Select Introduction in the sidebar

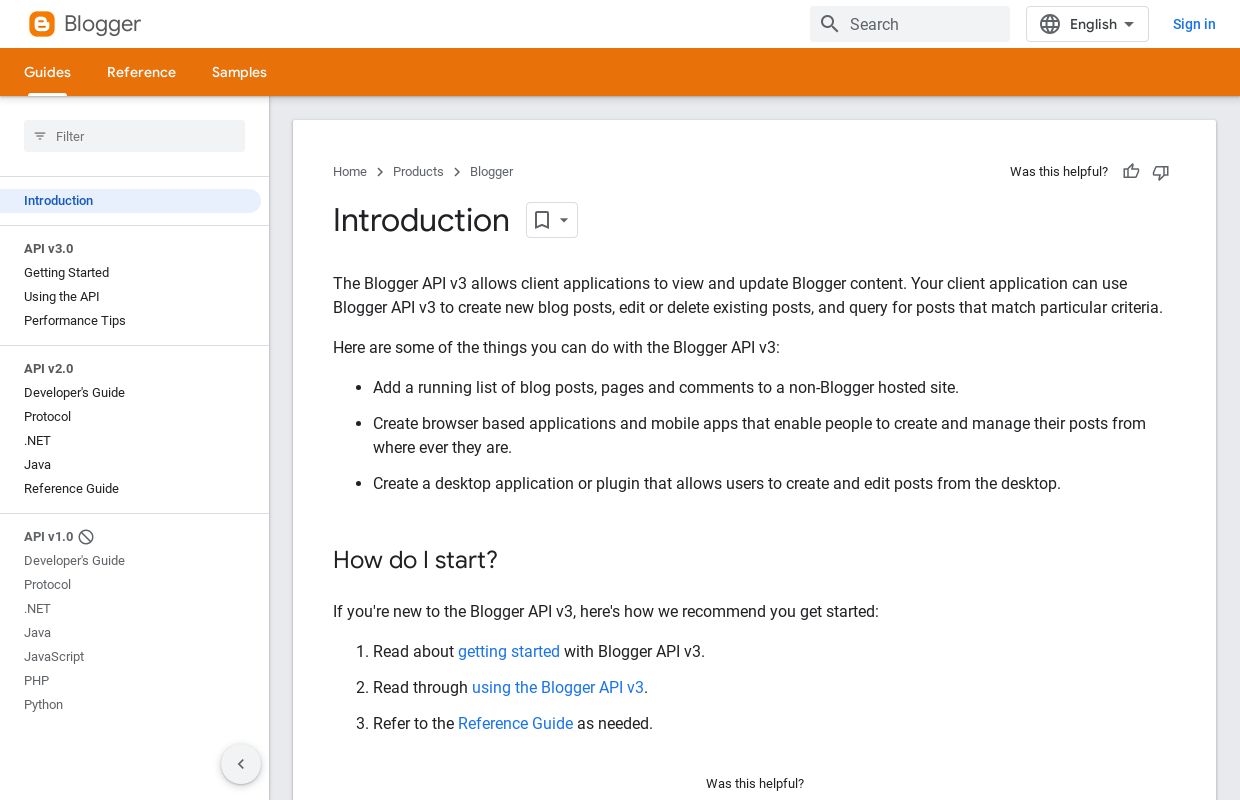[x=130, y=201]
